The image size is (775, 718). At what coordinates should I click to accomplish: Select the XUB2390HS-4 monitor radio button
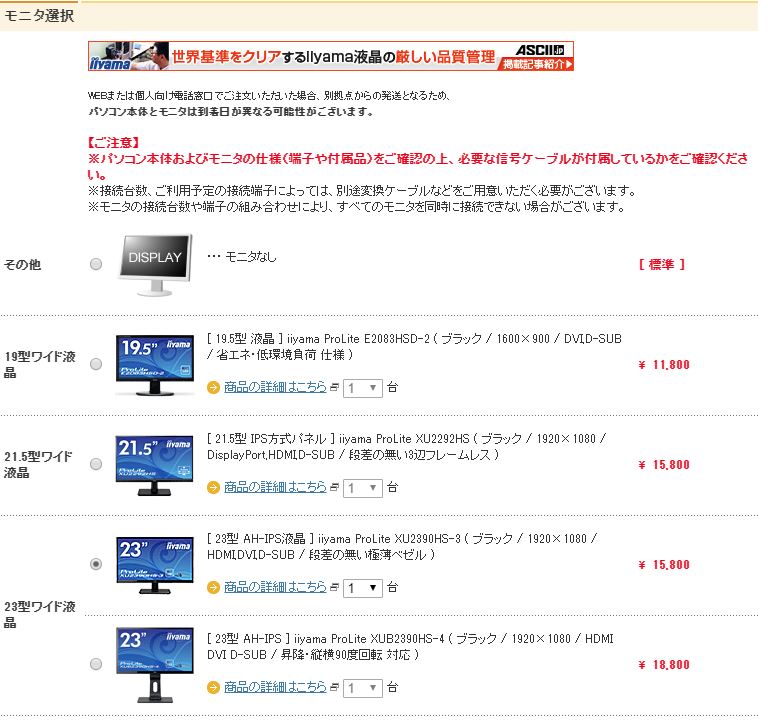click(x=96, y=664)
